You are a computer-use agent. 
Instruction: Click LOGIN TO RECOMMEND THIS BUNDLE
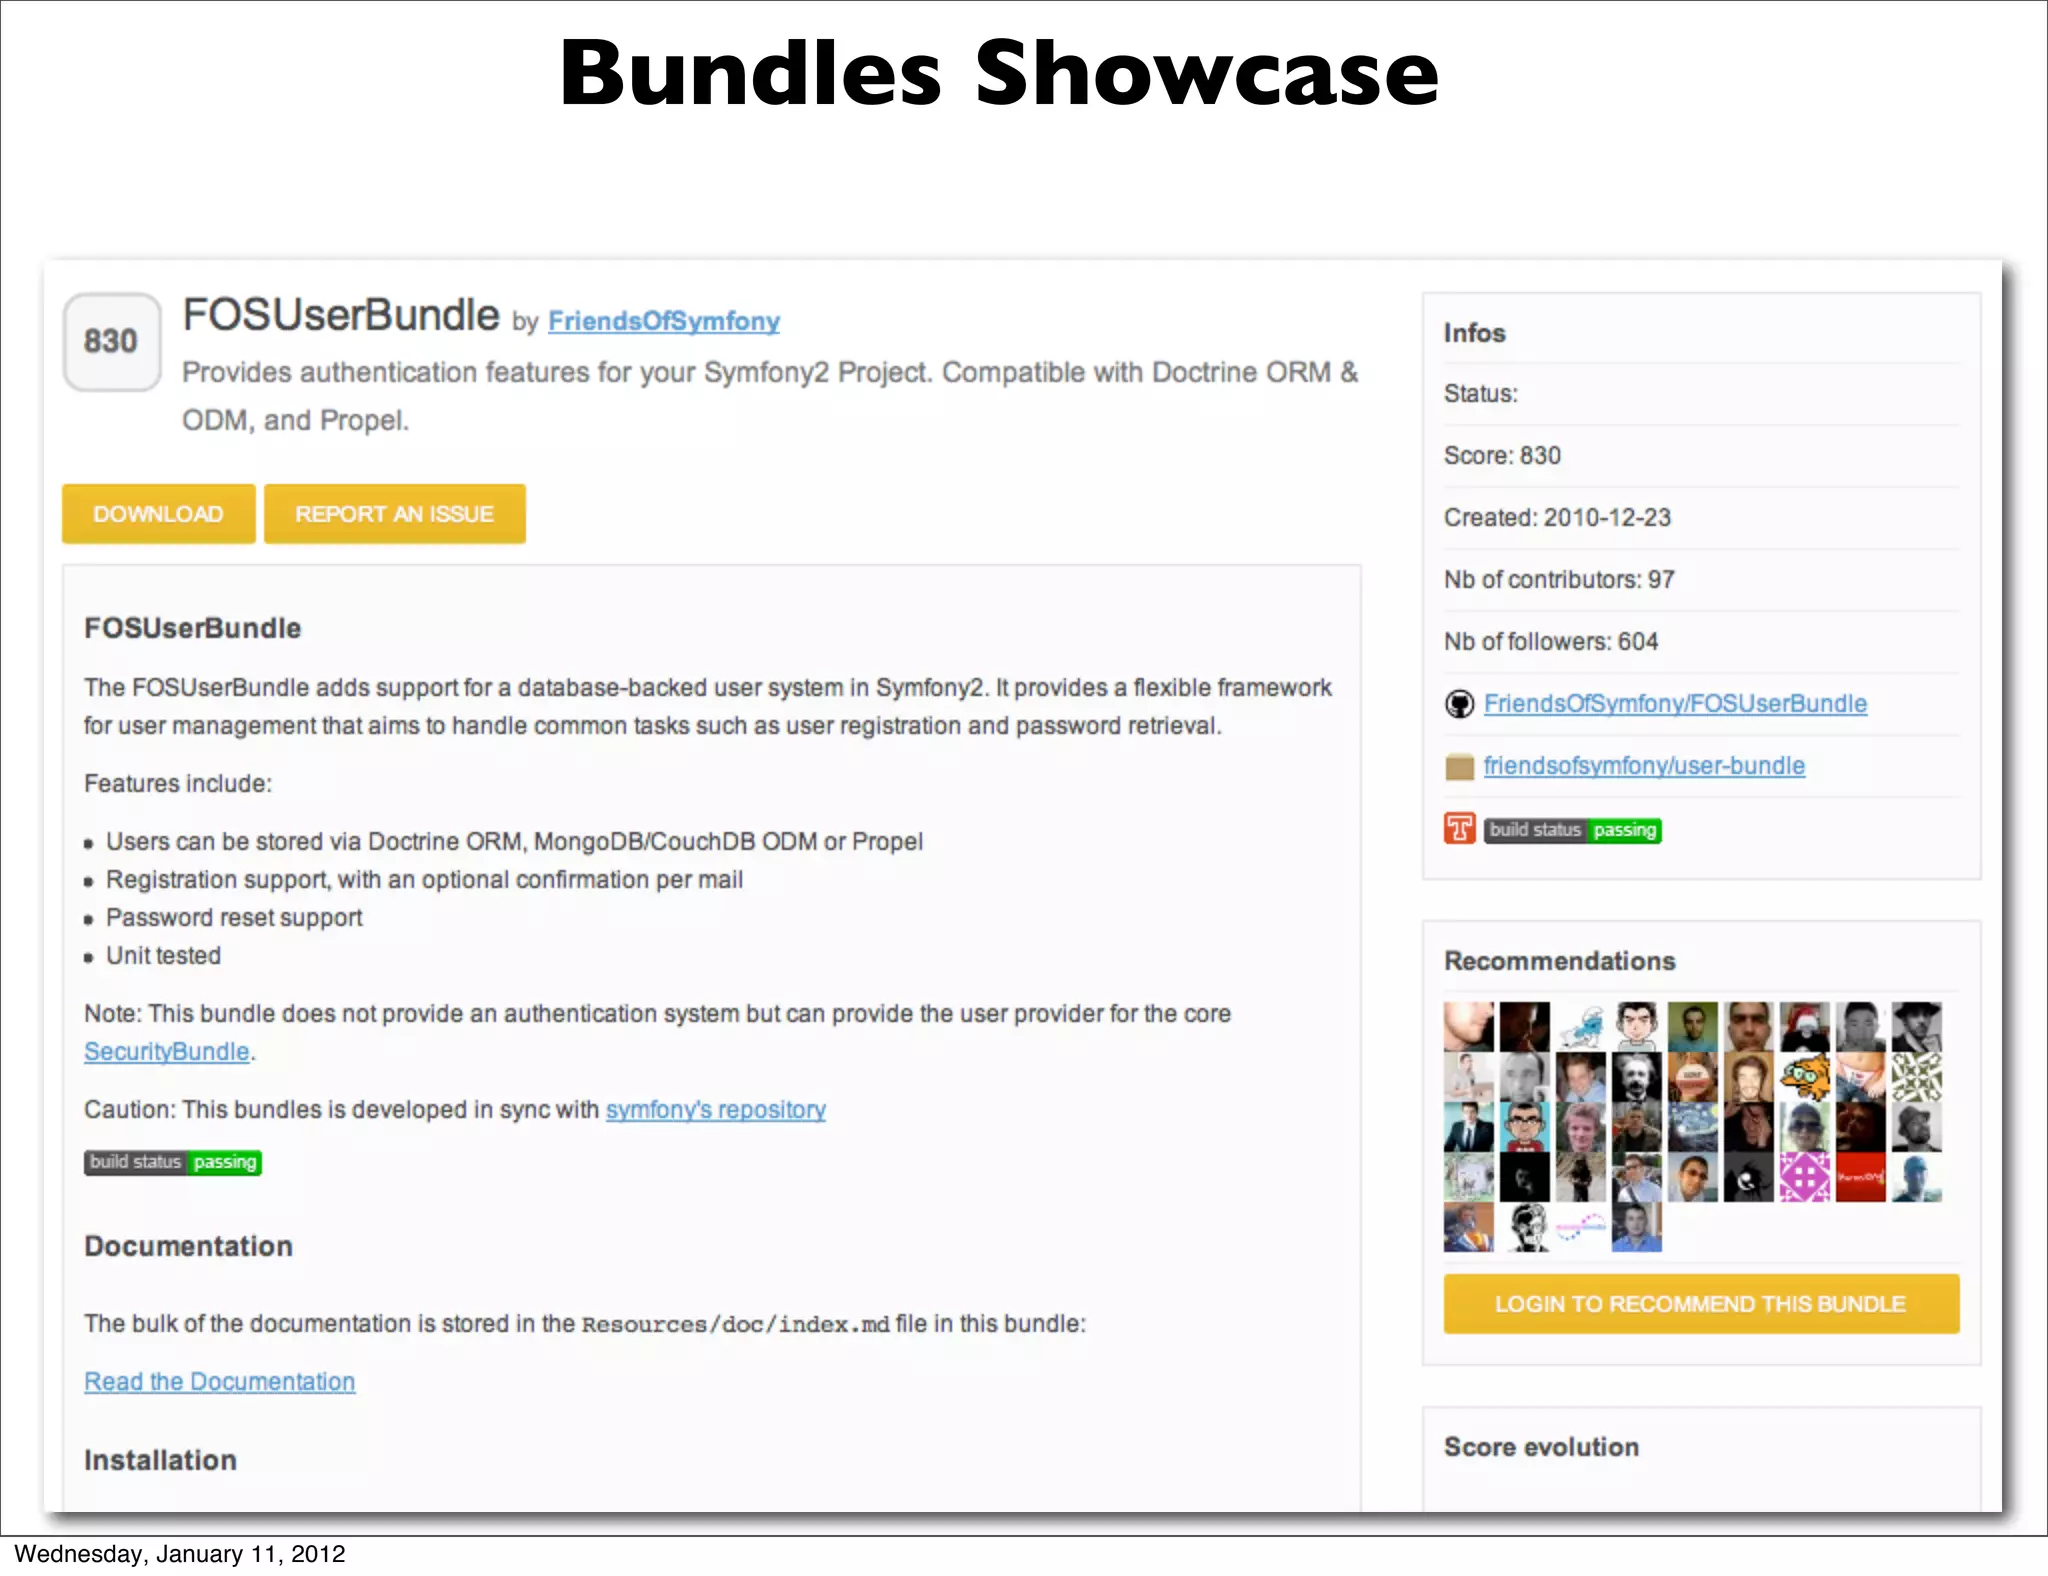tap(1701, 1304)
